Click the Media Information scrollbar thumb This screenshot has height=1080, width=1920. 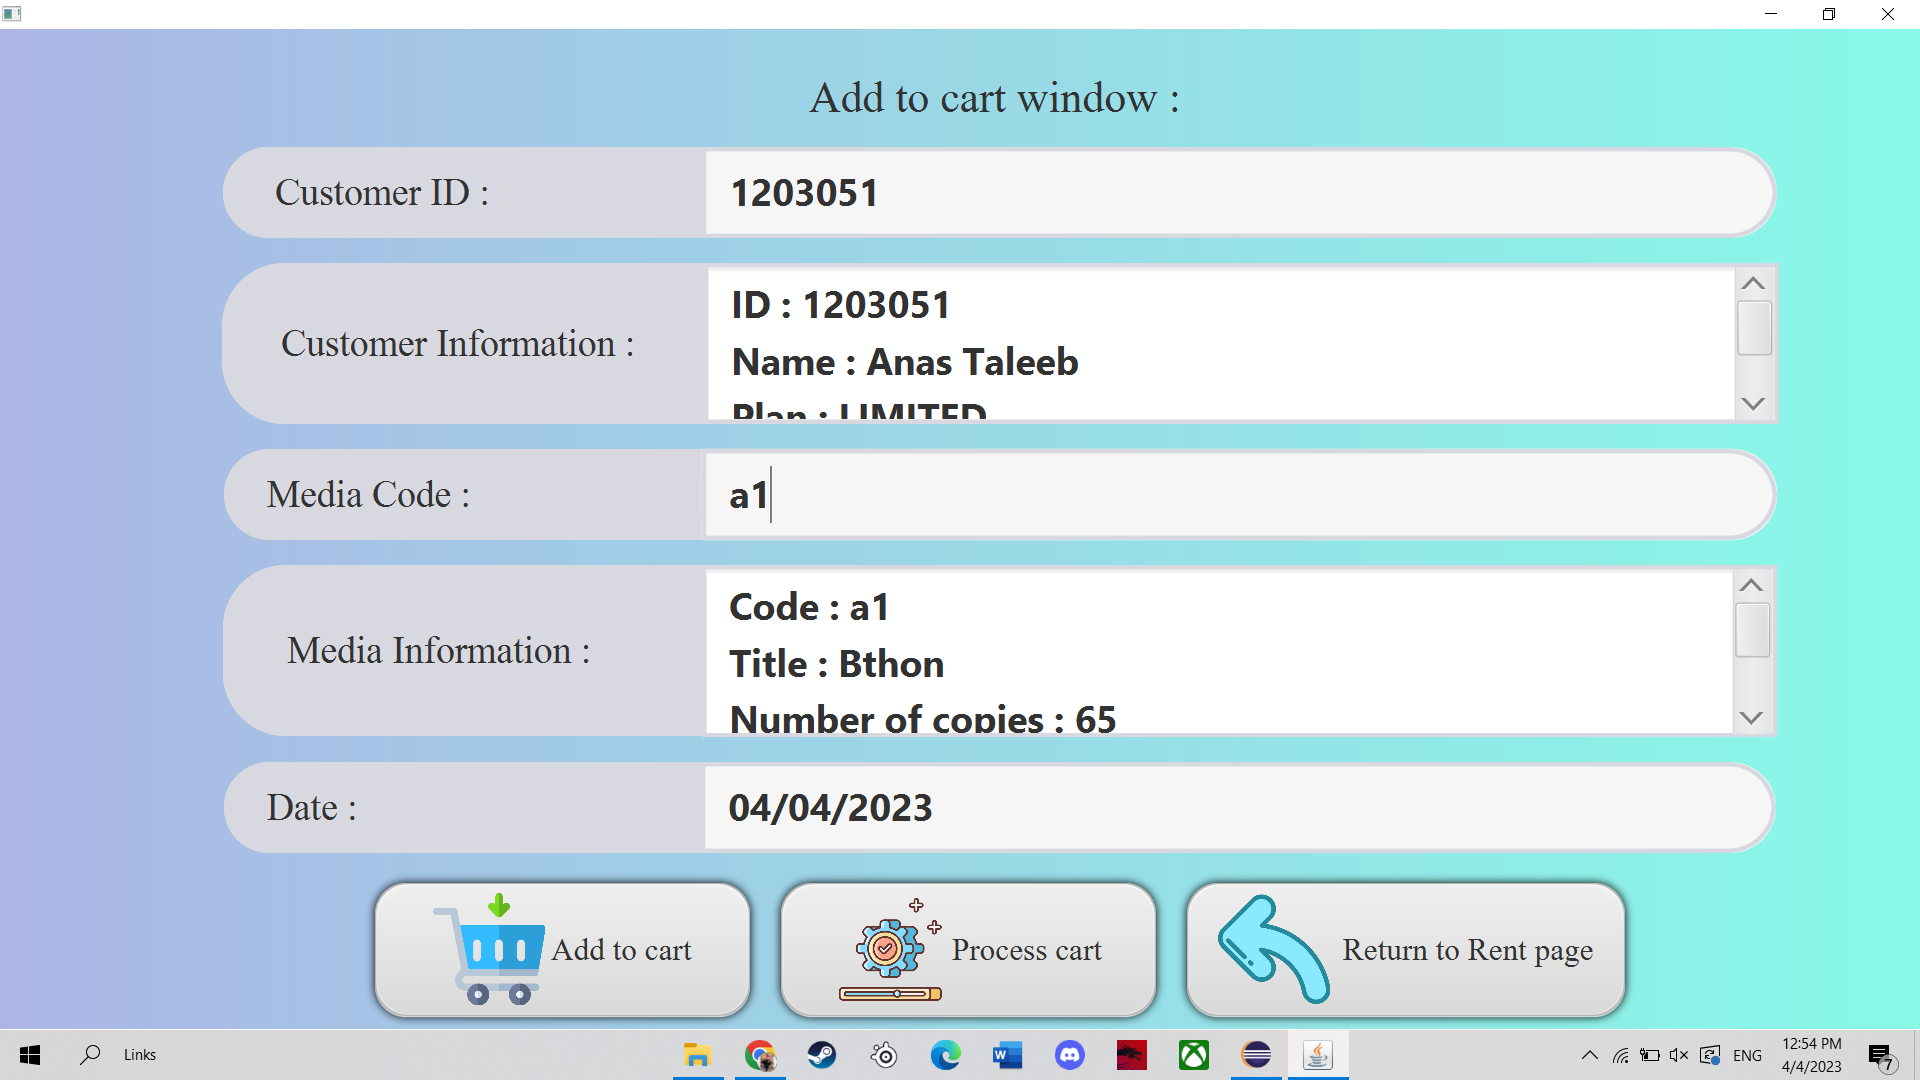(x=1752, y=630)
